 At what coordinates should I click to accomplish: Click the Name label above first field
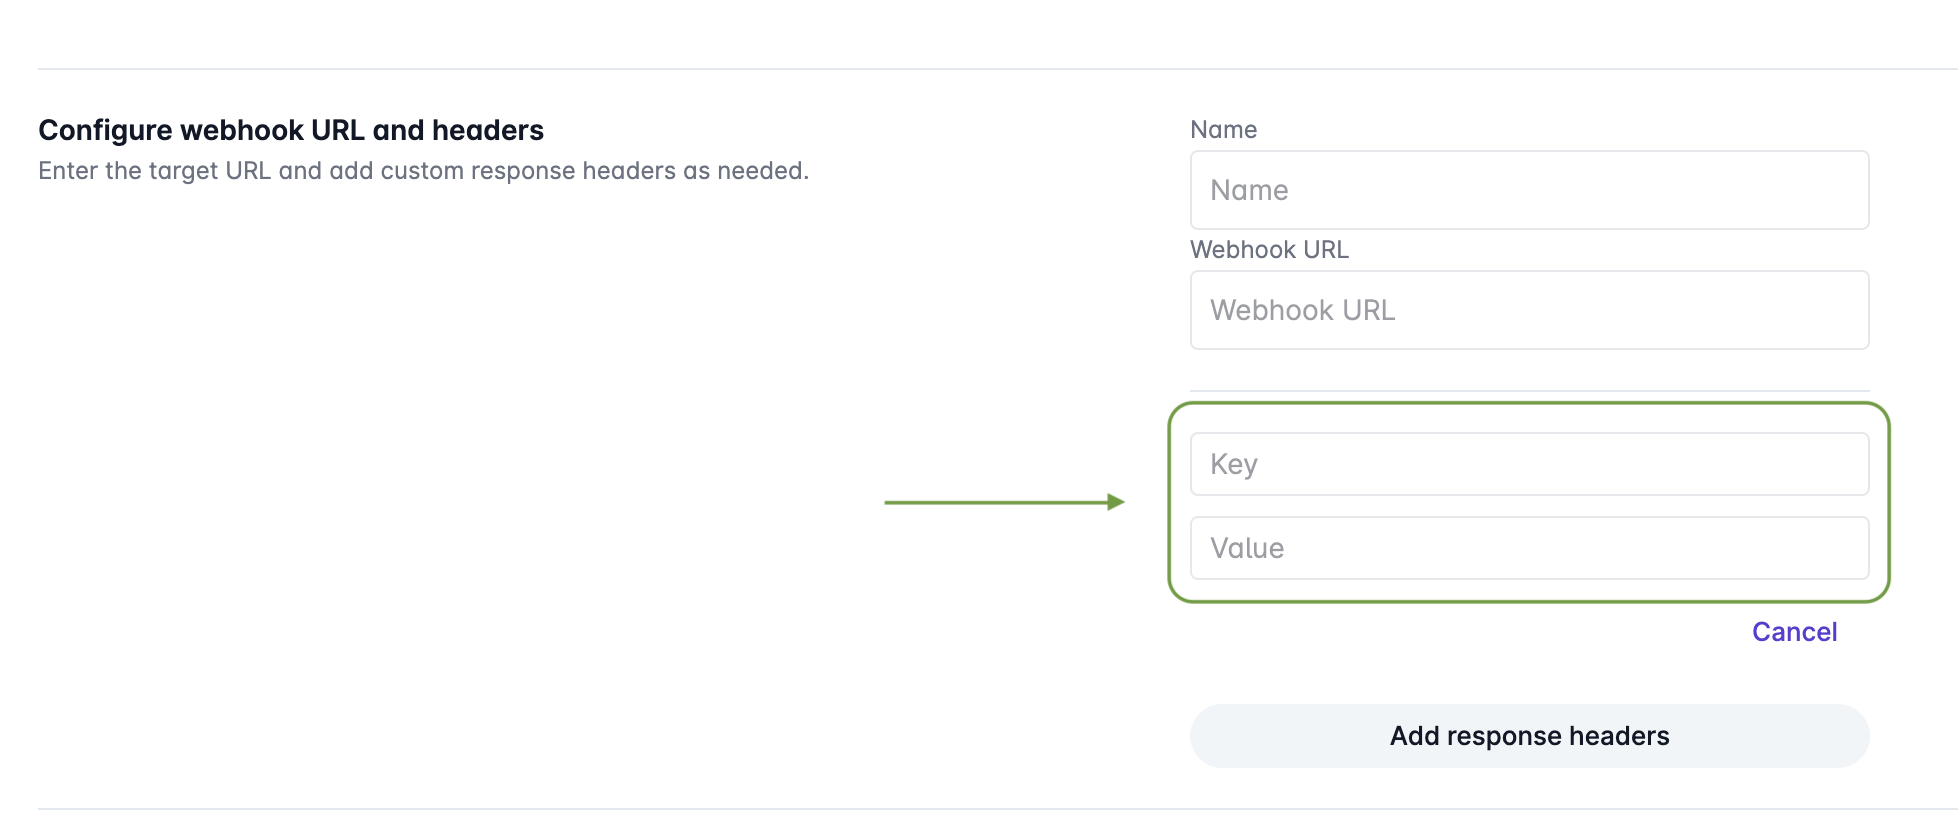tap(1223, 130)
